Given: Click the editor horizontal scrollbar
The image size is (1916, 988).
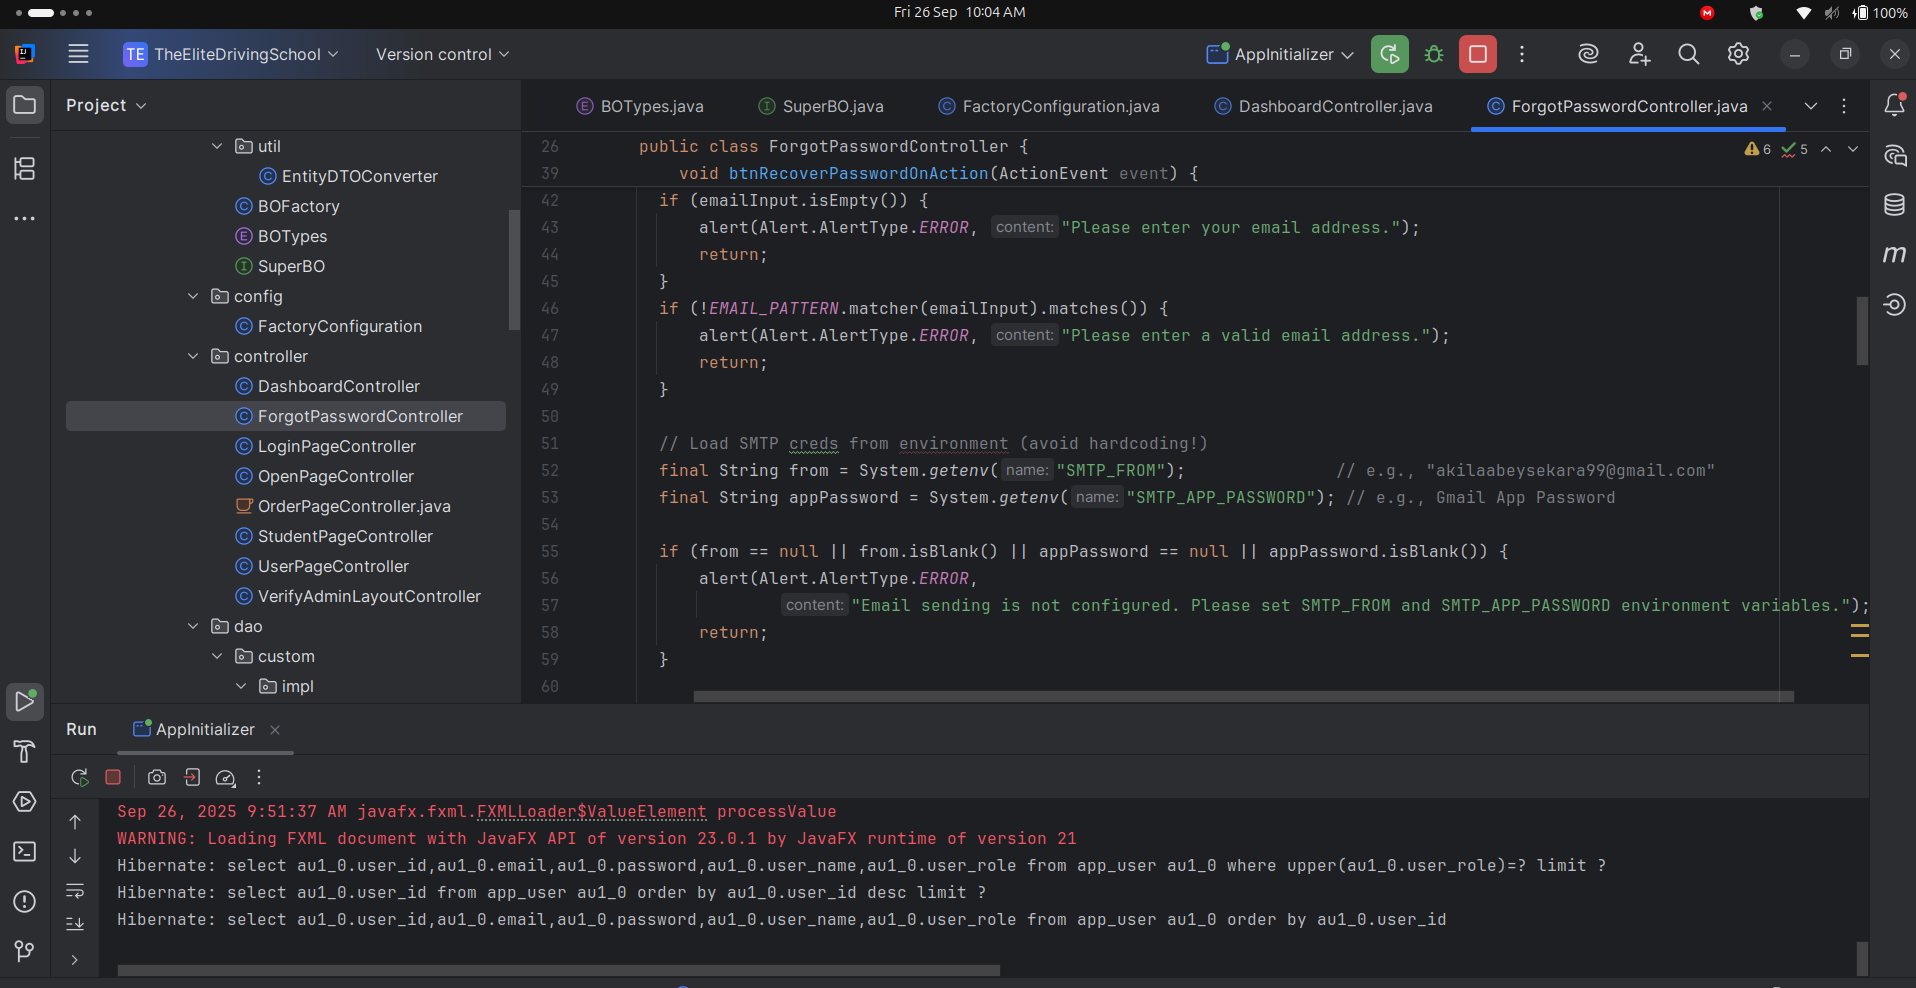Looking at the screenshot, I should click(x=1242, y=696).
